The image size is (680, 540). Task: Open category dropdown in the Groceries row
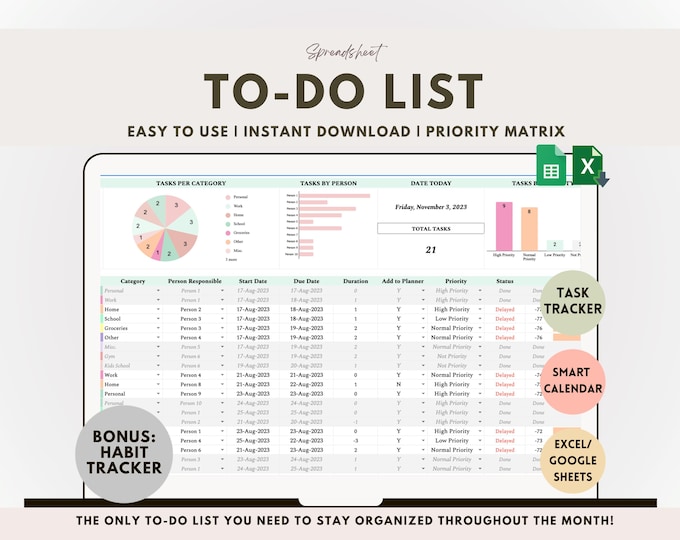click(x=158, y=328)
